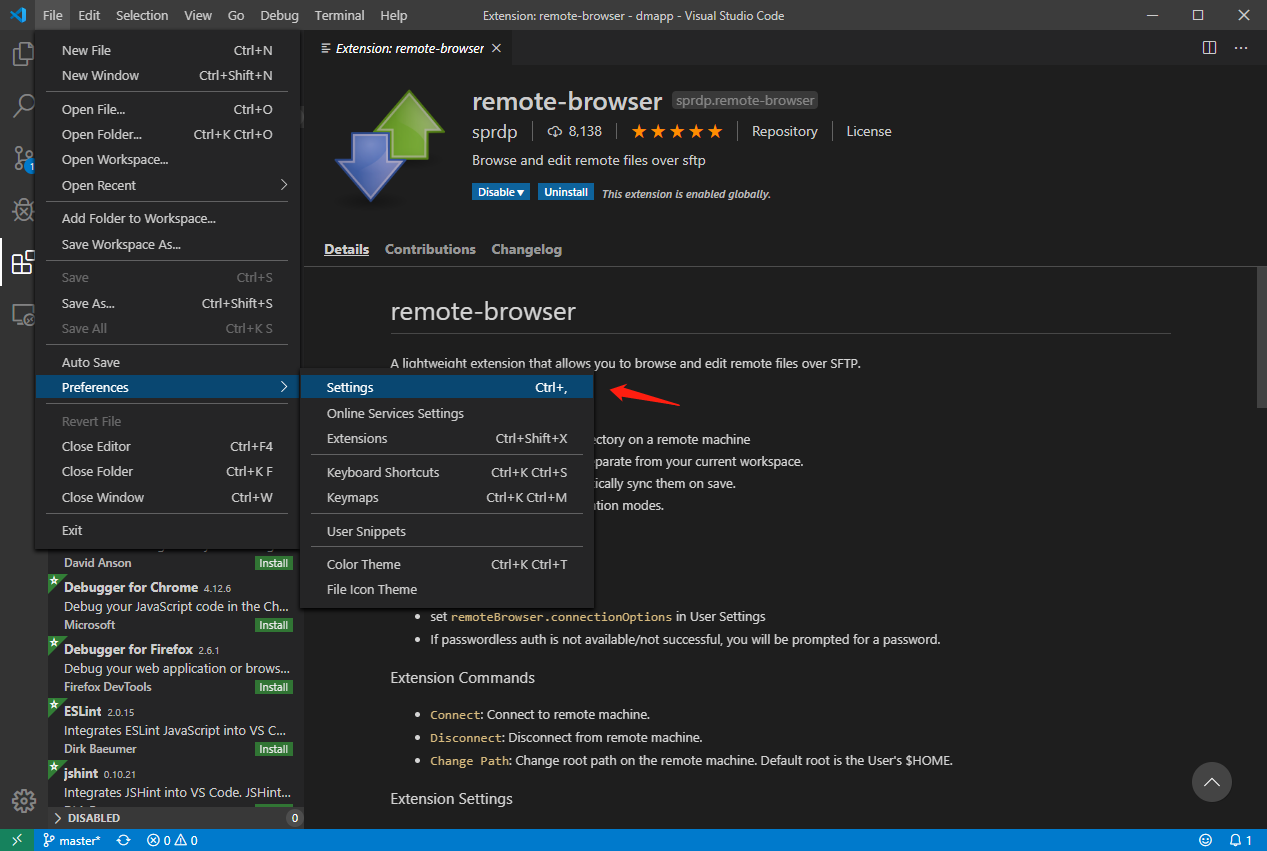Click the split editor icon
Image resolution: width=1267 pixels, height=851 pixels.
point(1209,47)
